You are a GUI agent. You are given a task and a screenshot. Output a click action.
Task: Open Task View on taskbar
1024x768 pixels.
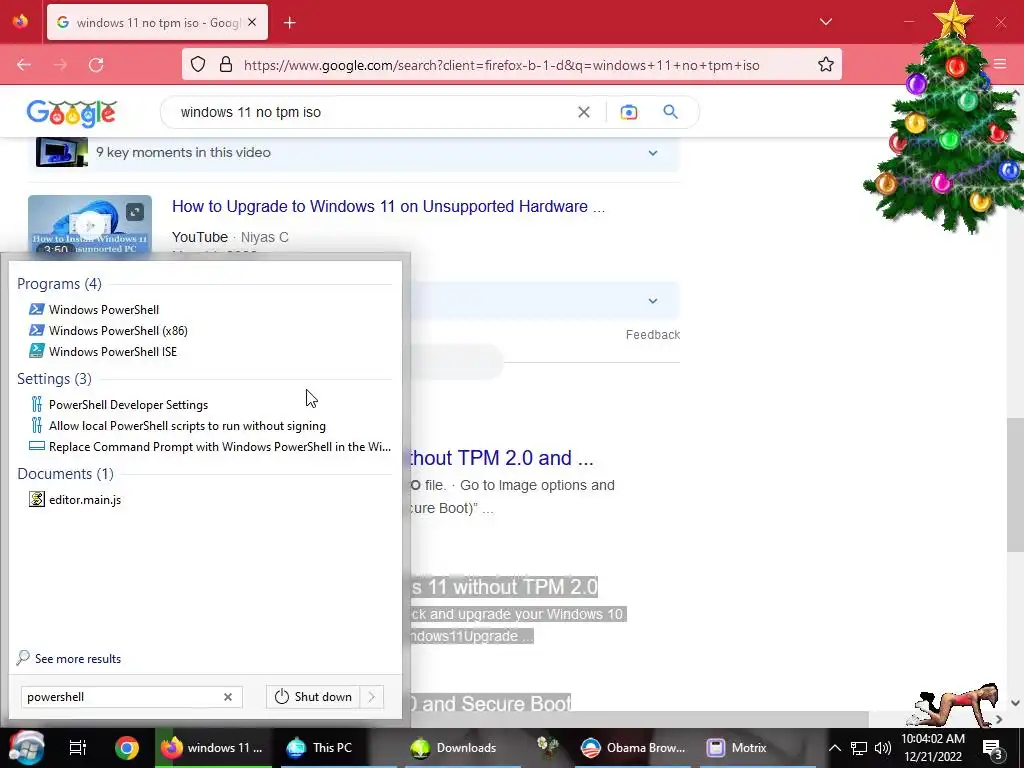tap(78, 748)
